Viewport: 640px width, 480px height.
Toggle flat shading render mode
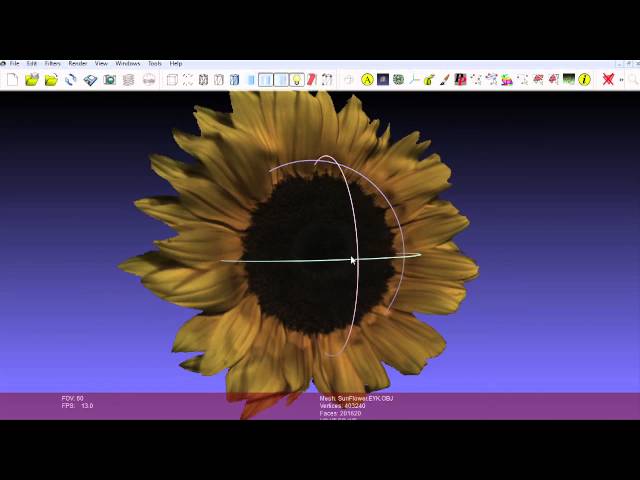coord(251,79)
